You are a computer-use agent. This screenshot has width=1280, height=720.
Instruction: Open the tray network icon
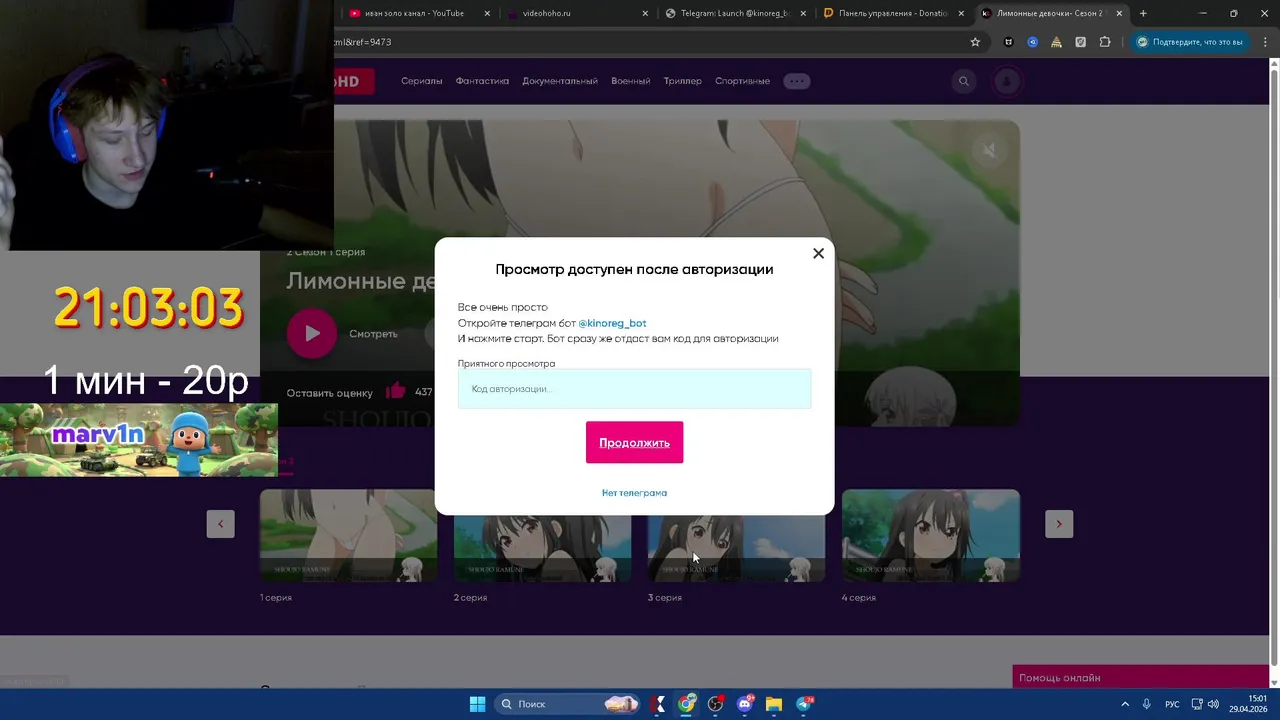tap(1197, 704)
